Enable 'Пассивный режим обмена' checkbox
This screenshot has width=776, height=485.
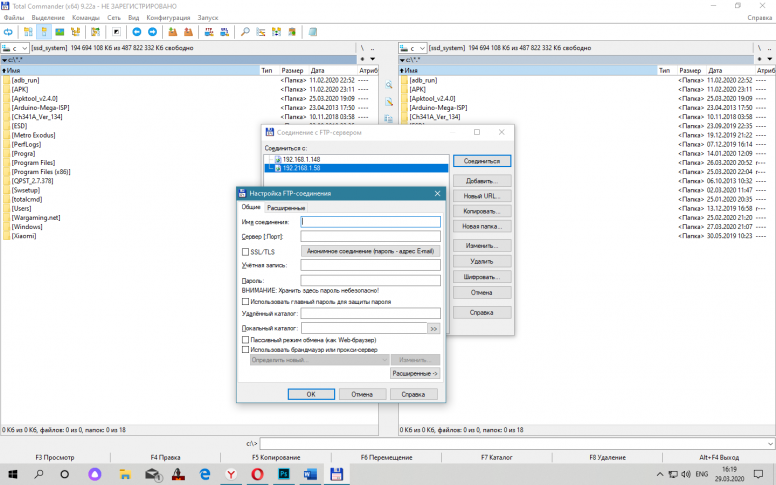pyautogui.click(x=245, y=340)
